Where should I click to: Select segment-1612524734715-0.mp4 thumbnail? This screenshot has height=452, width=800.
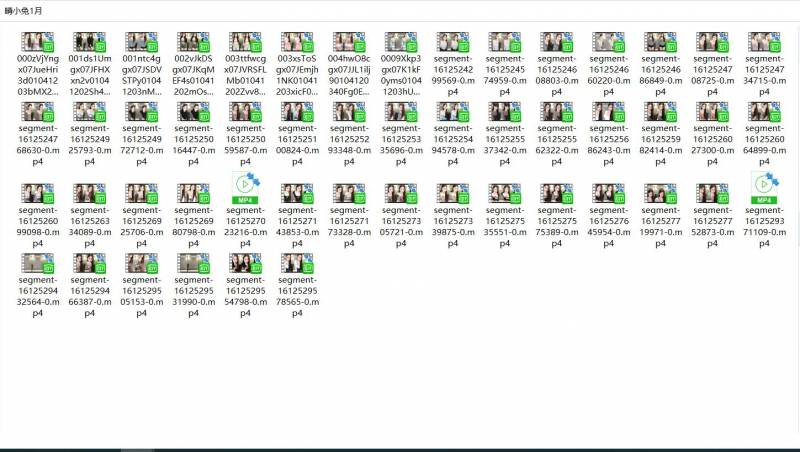(x=765, y=42)
